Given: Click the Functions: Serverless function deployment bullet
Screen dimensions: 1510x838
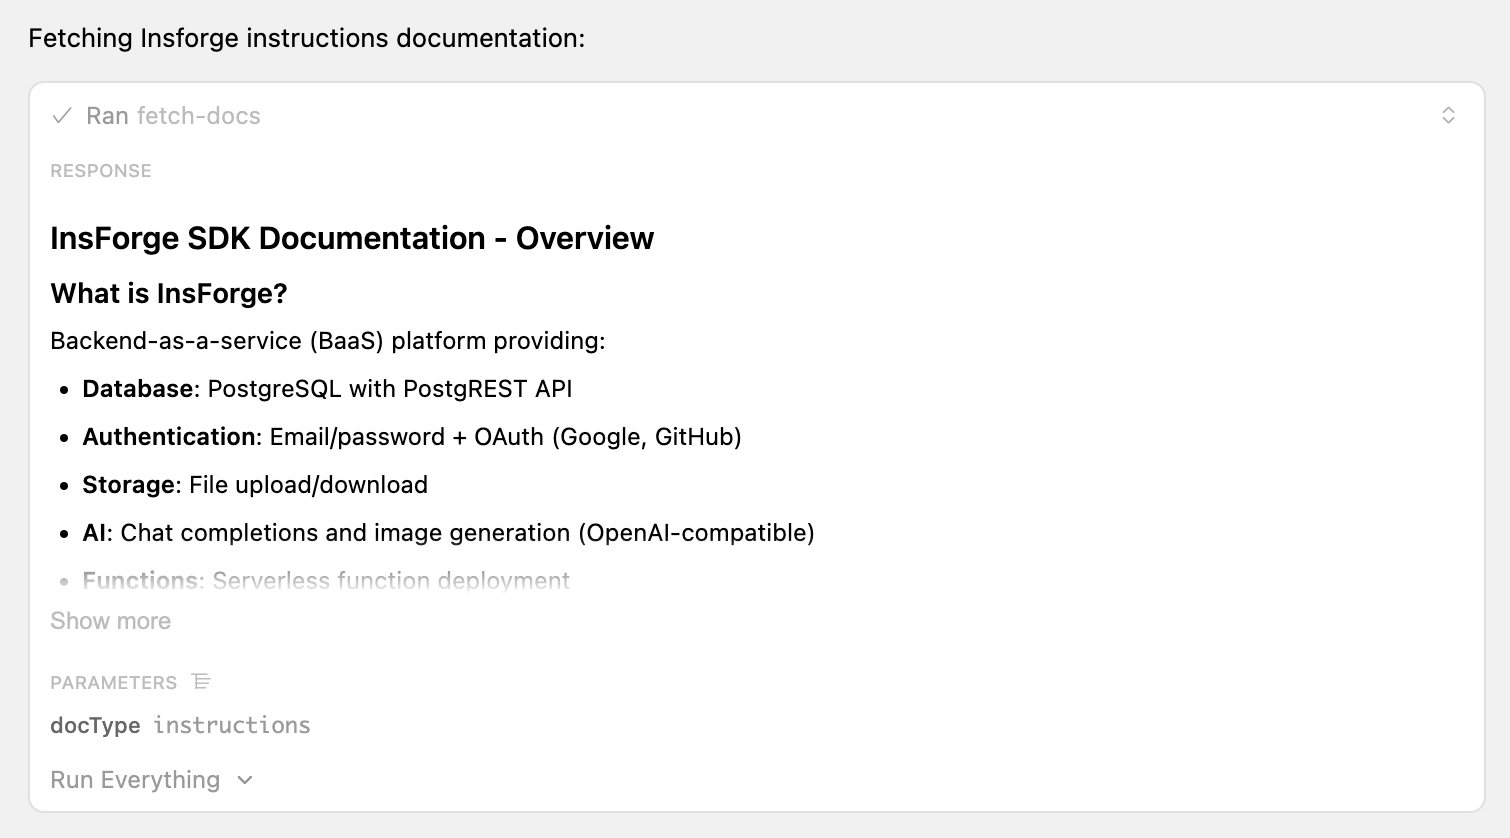Looking at the screenshot, I should click(326, 581).
